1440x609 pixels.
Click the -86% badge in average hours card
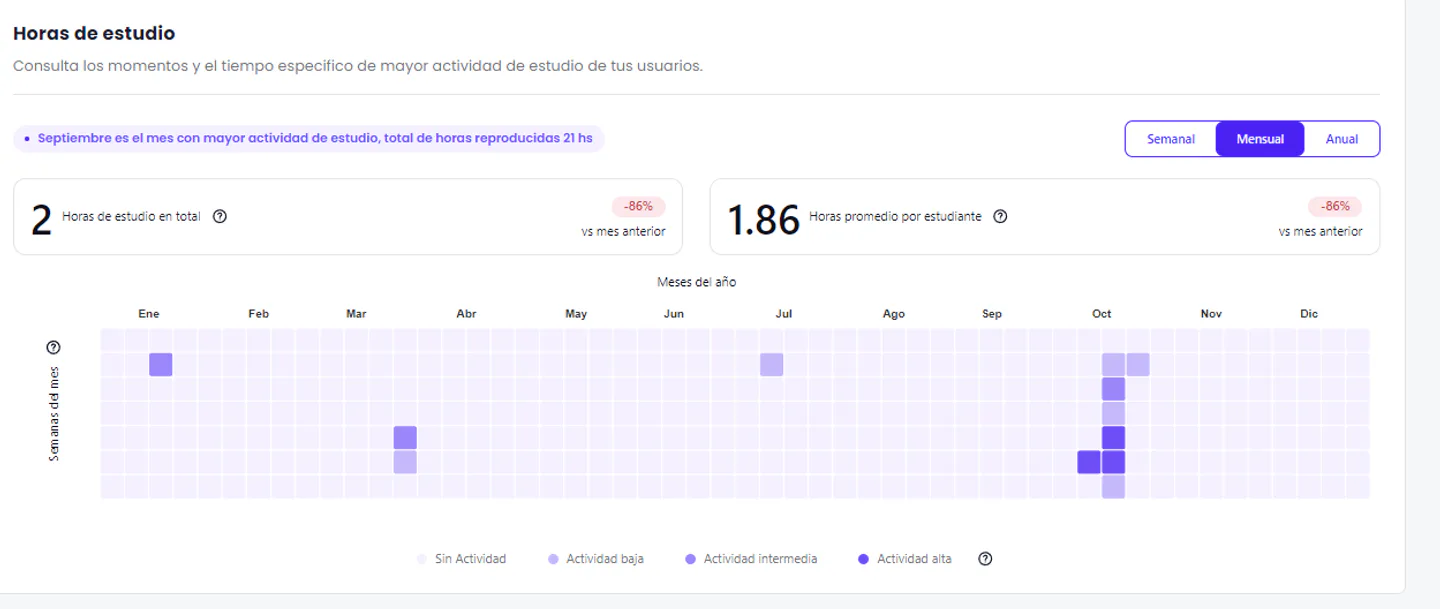1334,207
